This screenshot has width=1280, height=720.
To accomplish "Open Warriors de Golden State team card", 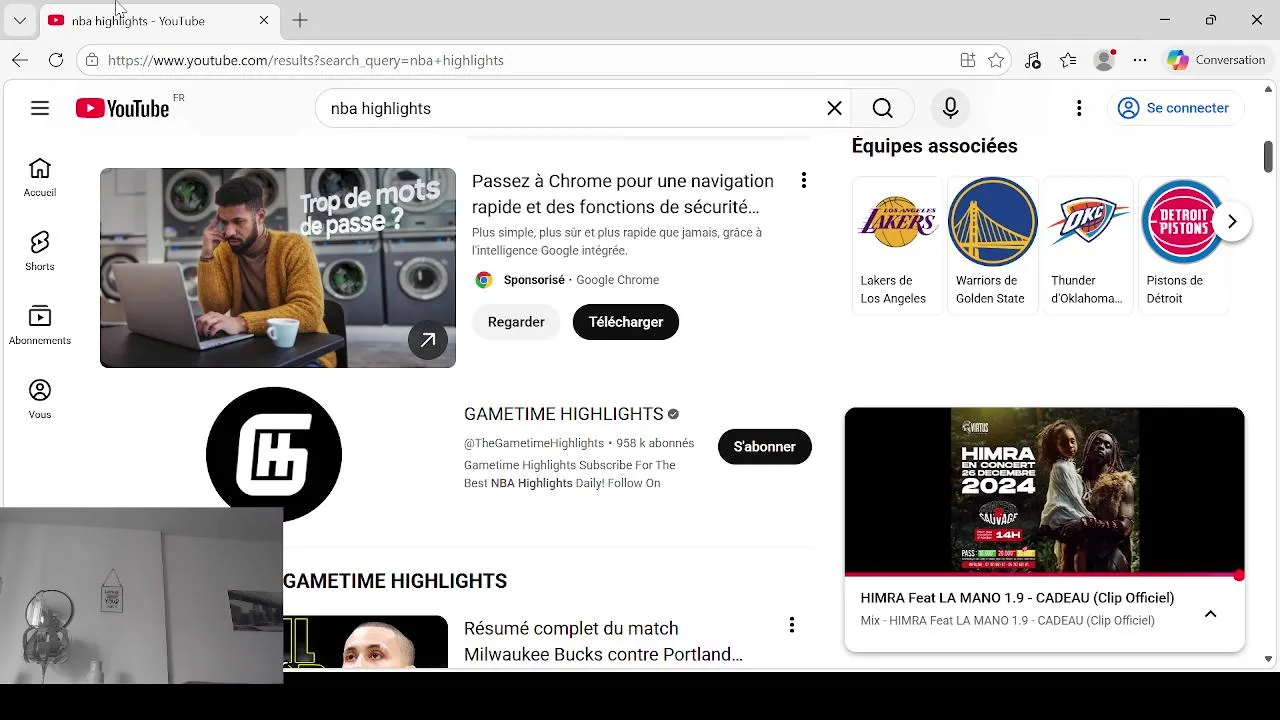I will point(992,245).
